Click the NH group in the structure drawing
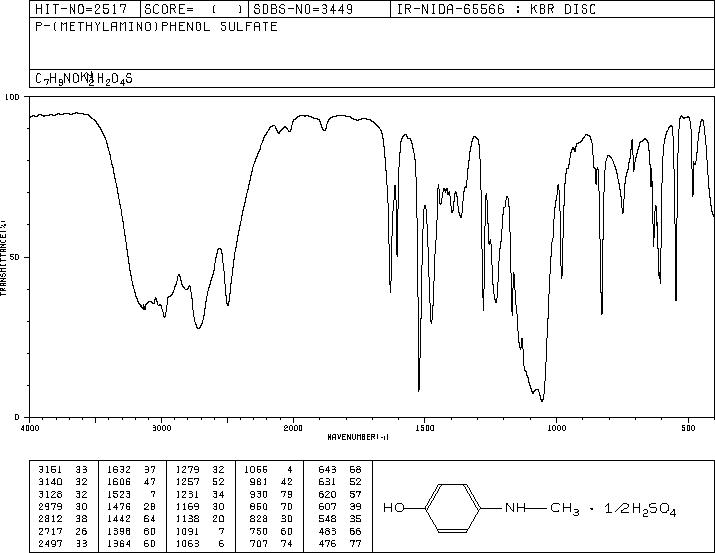715x553 pixels. tap(516, 508)
